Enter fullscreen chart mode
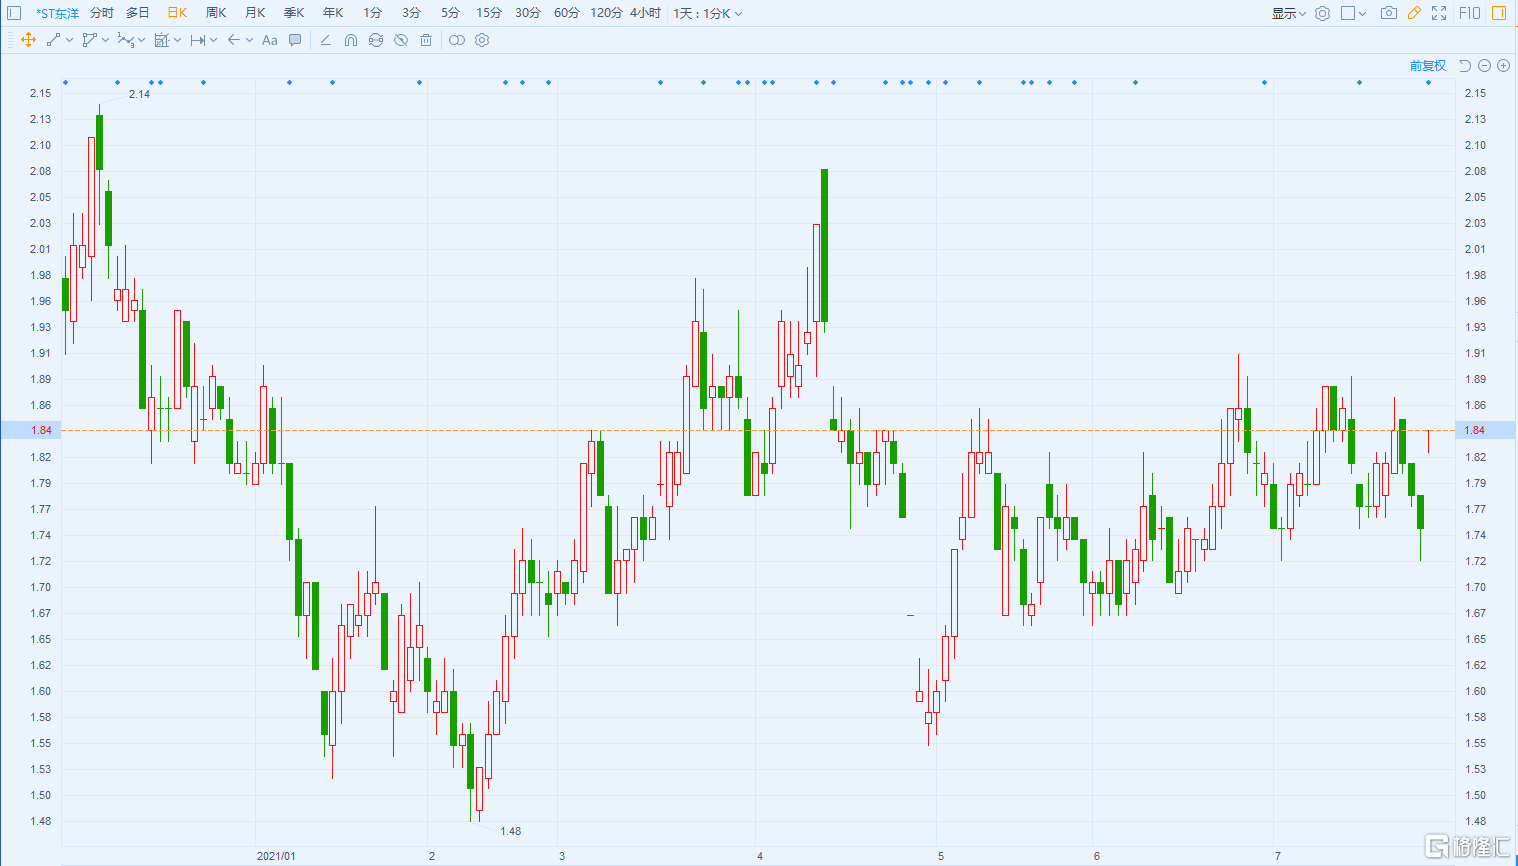 click(x=1439, y=13)
